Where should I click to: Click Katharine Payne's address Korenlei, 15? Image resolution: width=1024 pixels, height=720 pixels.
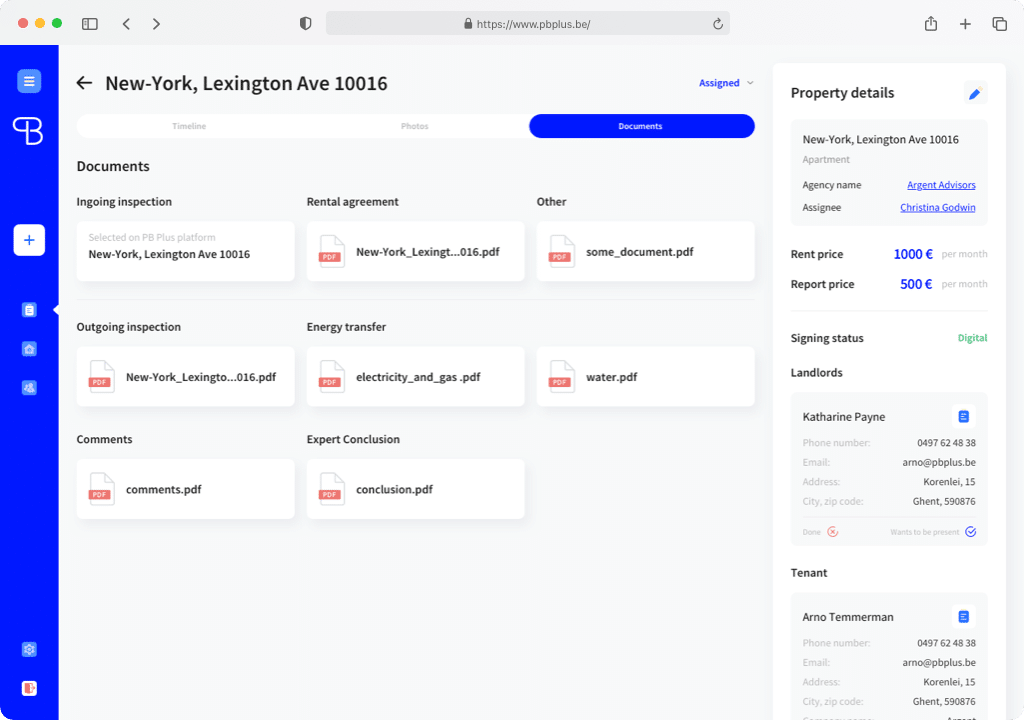[949, 482]
